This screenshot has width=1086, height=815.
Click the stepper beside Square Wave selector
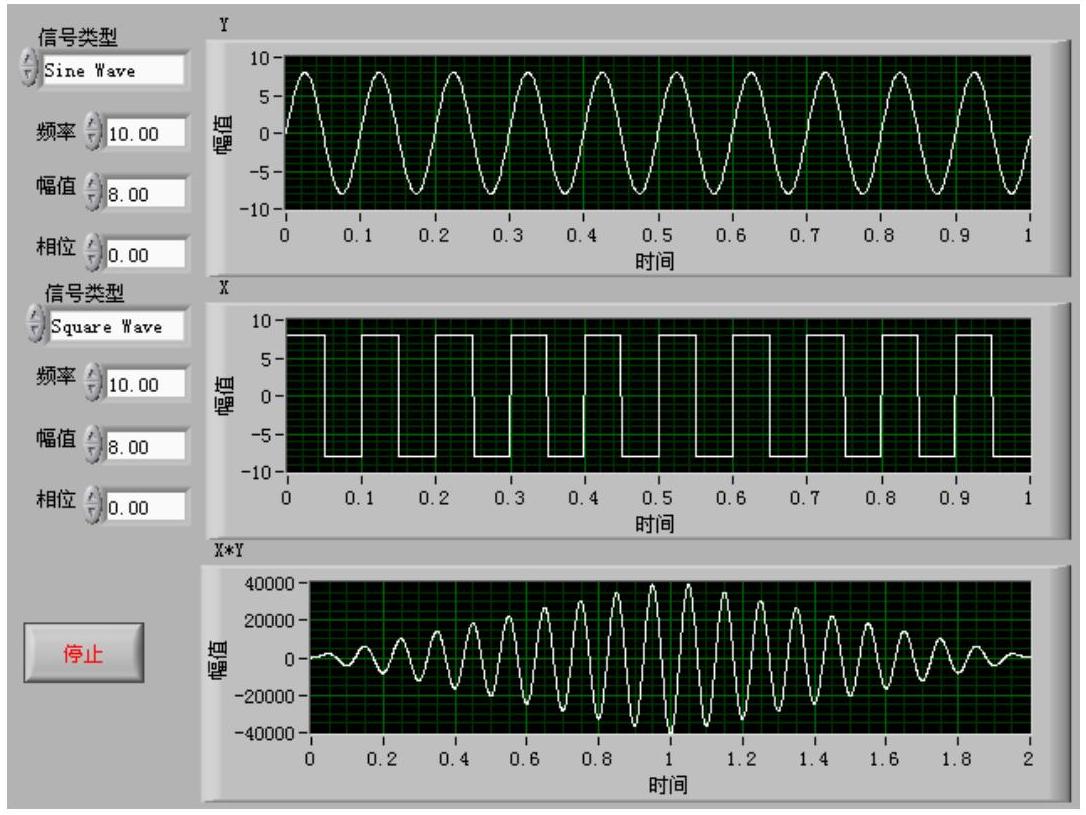tap(35, 324)
